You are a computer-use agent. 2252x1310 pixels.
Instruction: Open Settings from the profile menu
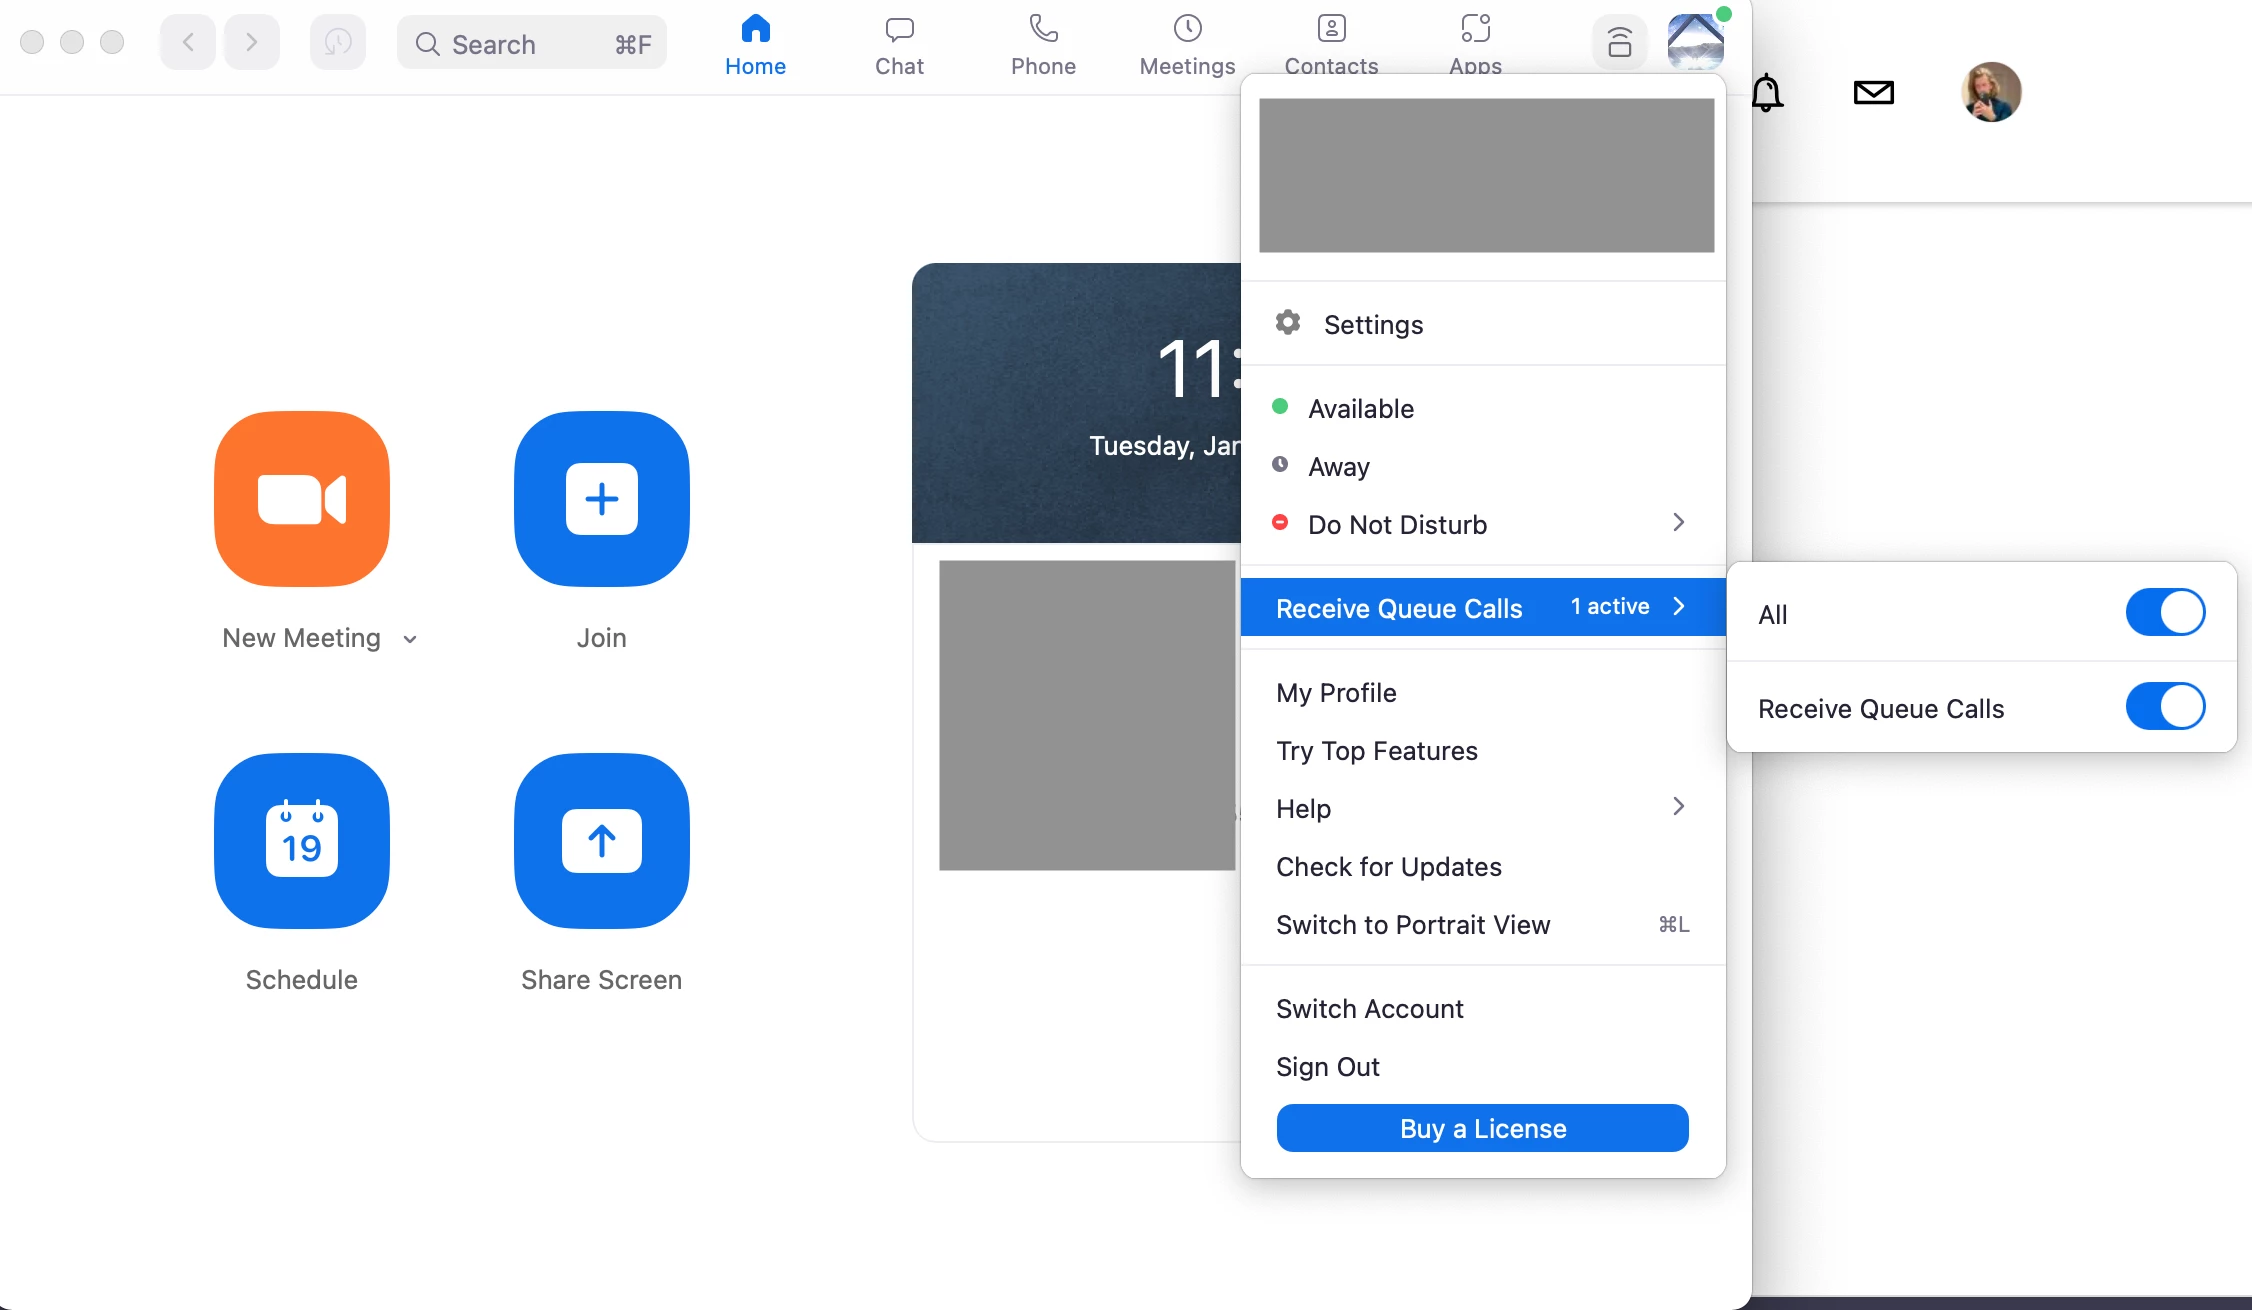(1372, 324)
